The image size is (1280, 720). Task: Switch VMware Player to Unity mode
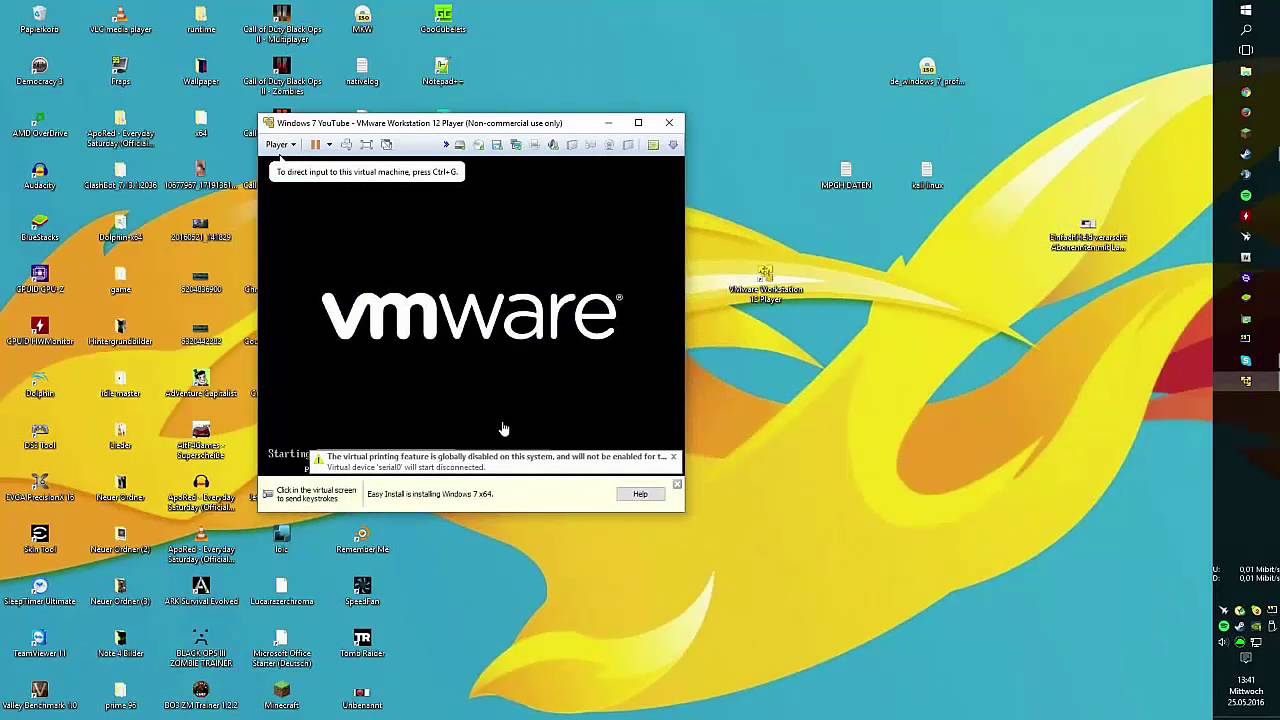pos(387,145)
